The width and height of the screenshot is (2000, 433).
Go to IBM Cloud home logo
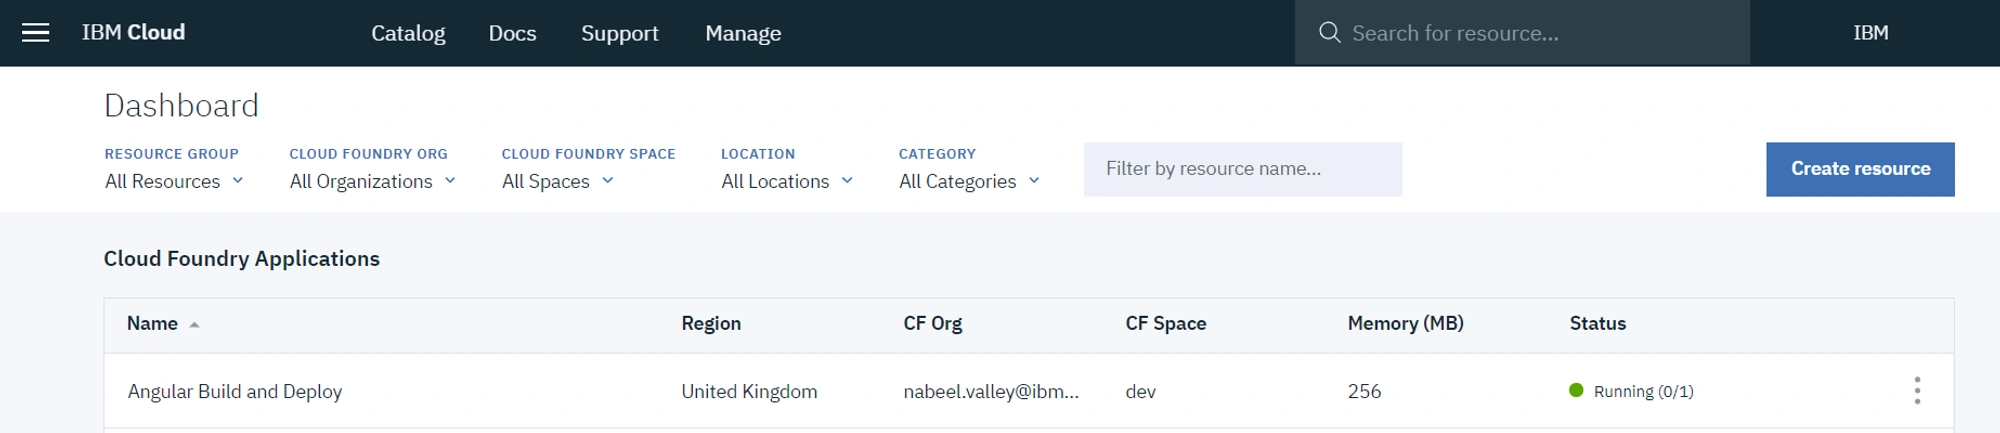pyautogui.click(x=133, y=33)
